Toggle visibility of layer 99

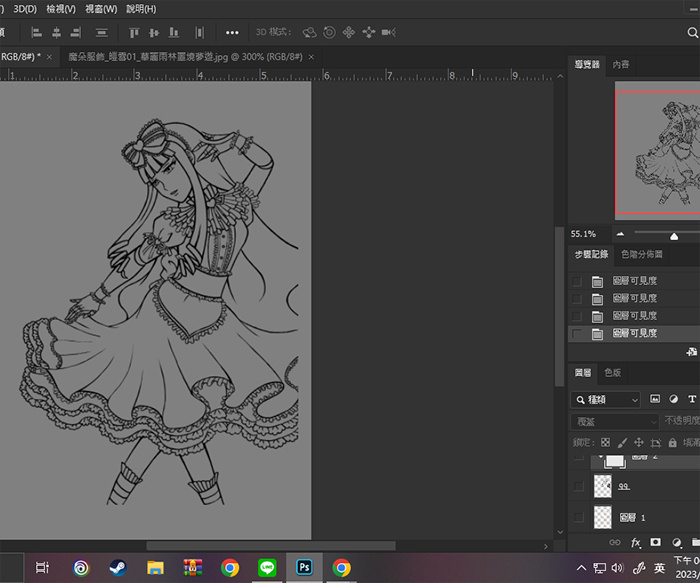click(579, 486)
